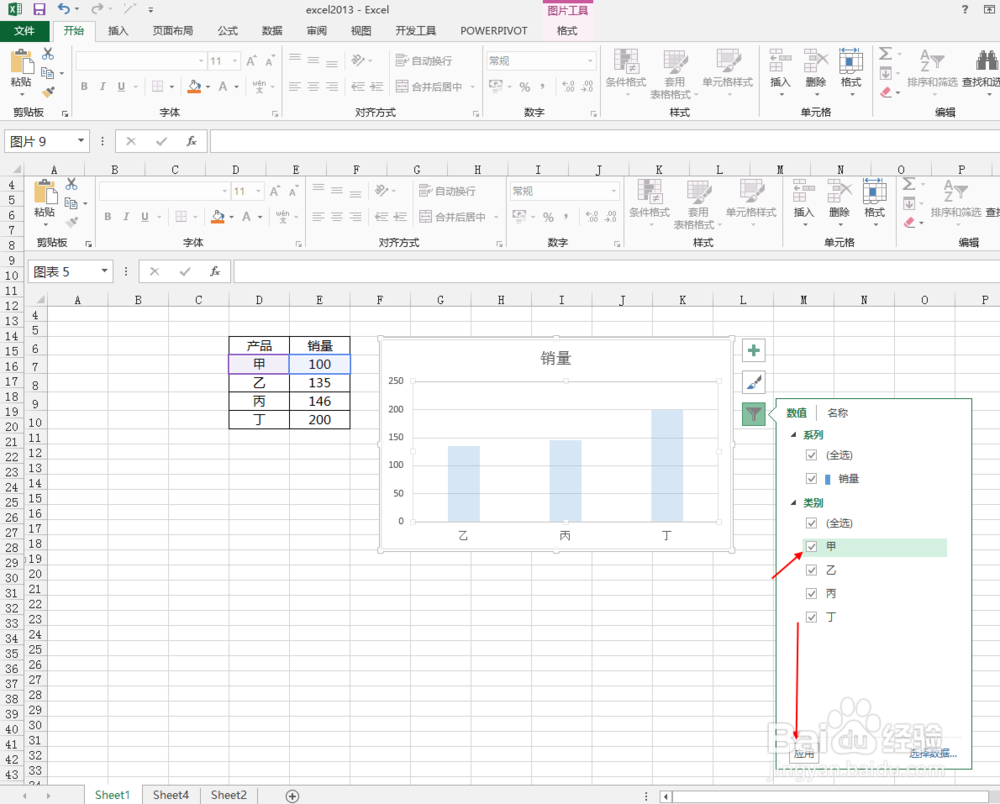
Task: Uncheck the 销量 series checkbox
Action: pyautogui.click(x=811, y=478)
